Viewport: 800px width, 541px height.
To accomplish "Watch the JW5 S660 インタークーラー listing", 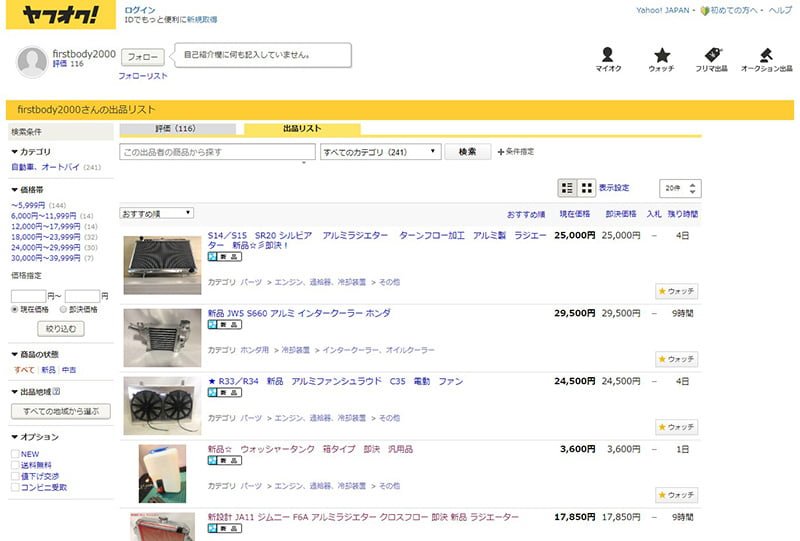I will (677, 359).
